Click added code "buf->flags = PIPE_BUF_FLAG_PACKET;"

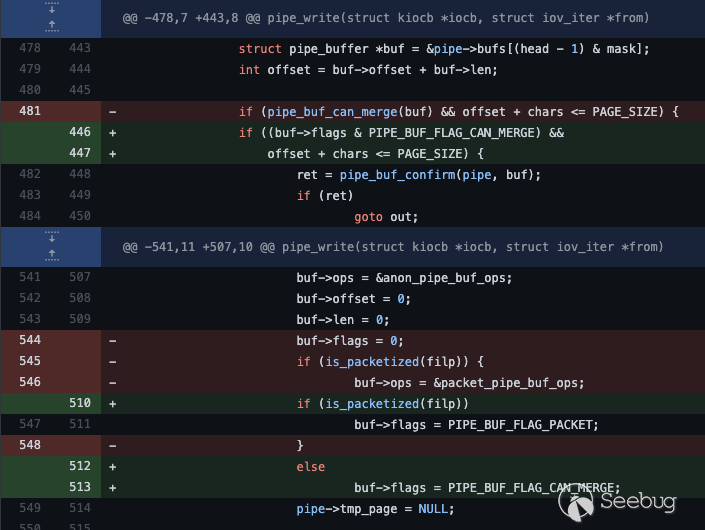476,424
